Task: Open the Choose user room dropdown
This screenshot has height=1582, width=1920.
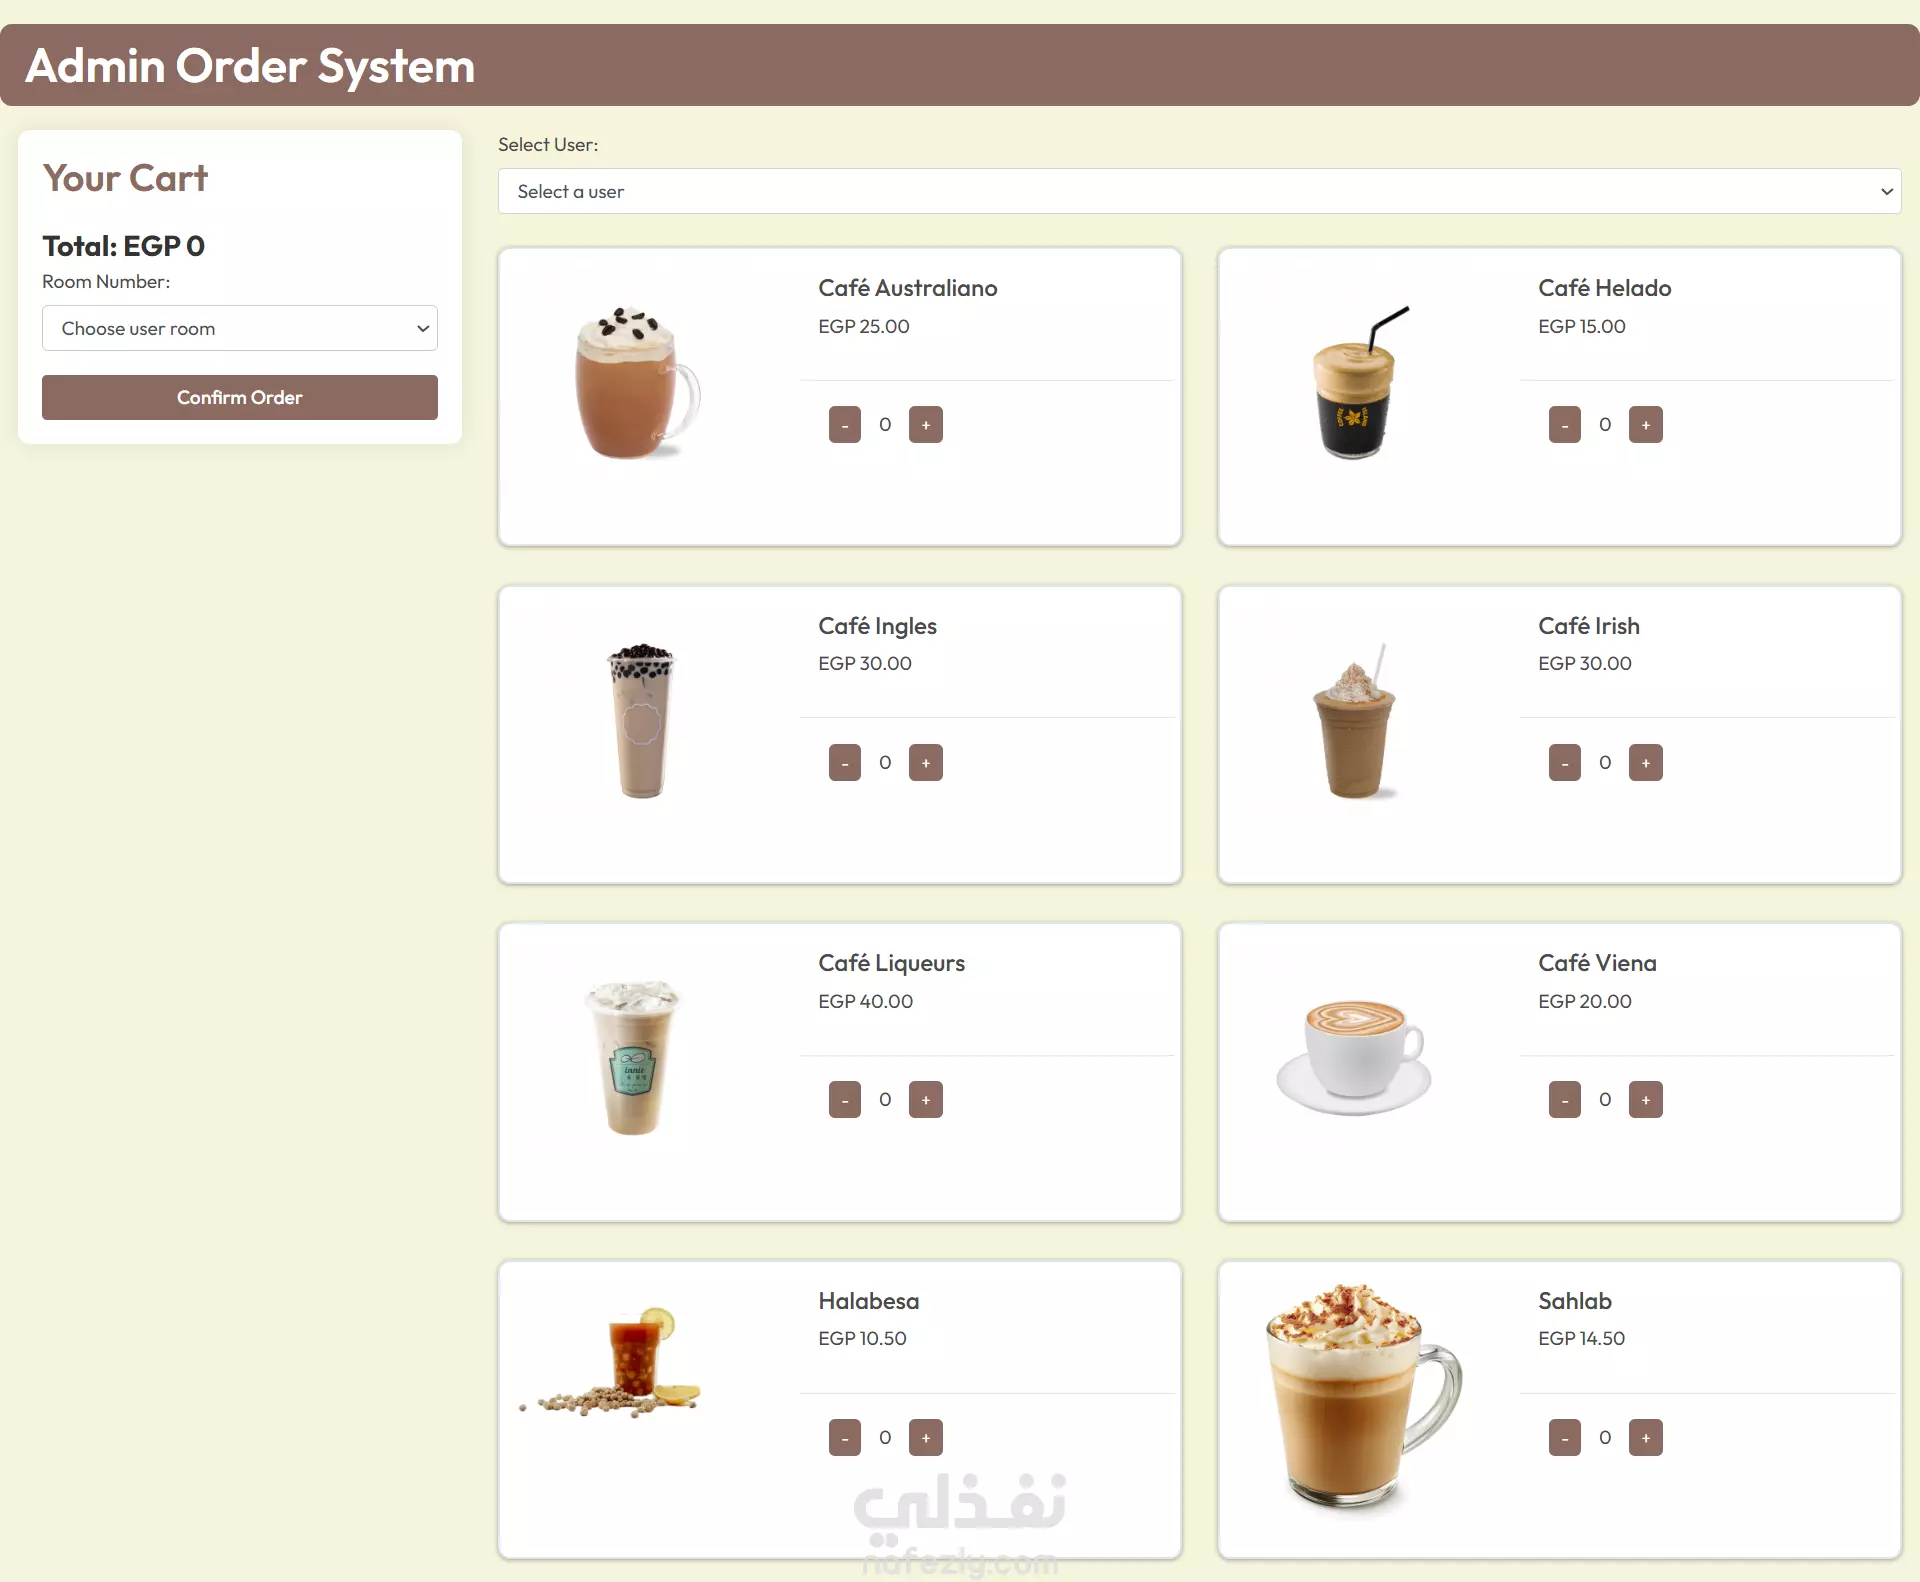Action: click(x=240, y=328)
